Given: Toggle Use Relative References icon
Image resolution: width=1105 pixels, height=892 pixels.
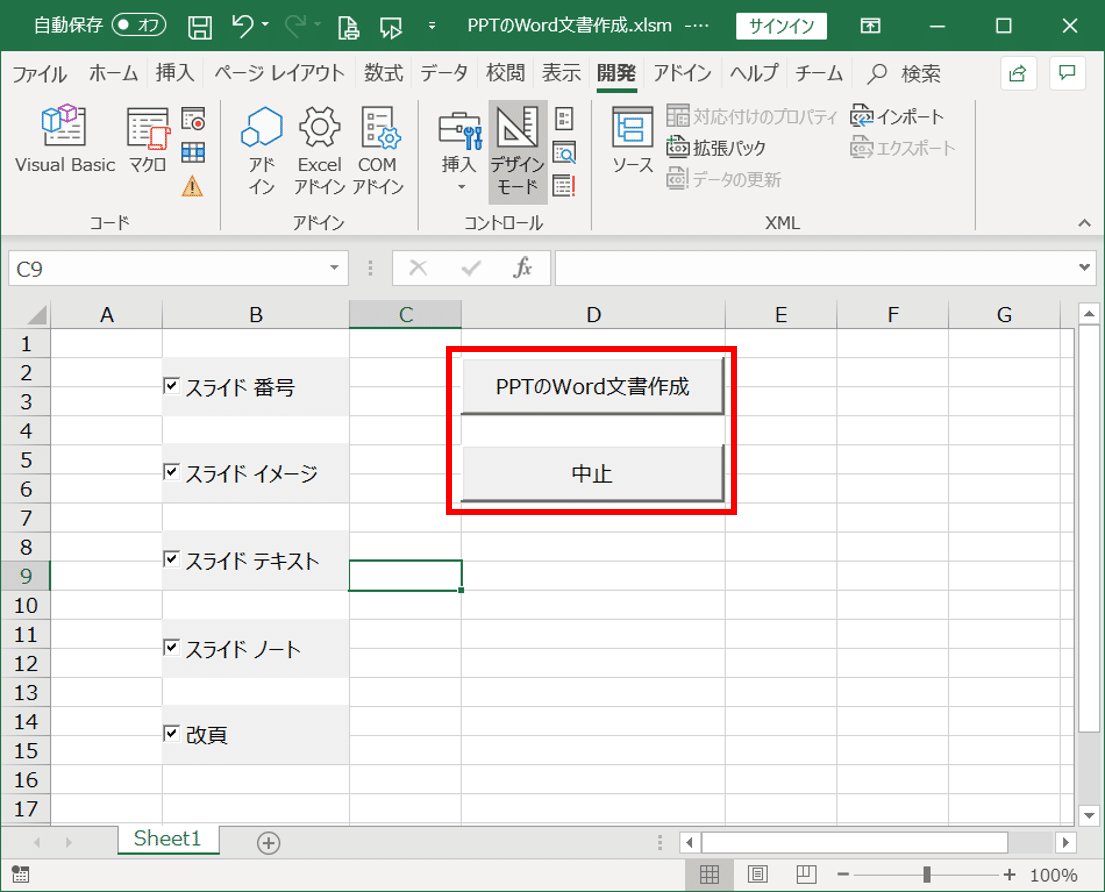Looking at the screenshot, I should [x=193, y=152].
